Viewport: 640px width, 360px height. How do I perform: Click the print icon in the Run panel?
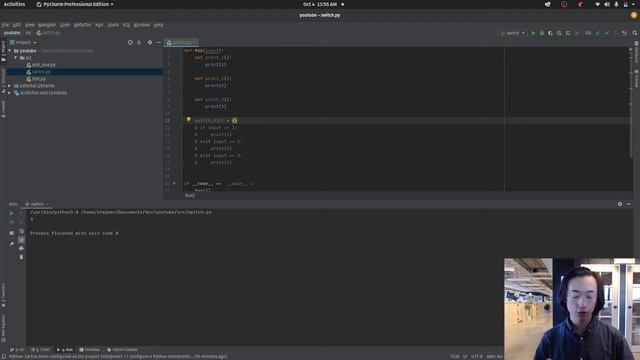click(x=21, y=248)
